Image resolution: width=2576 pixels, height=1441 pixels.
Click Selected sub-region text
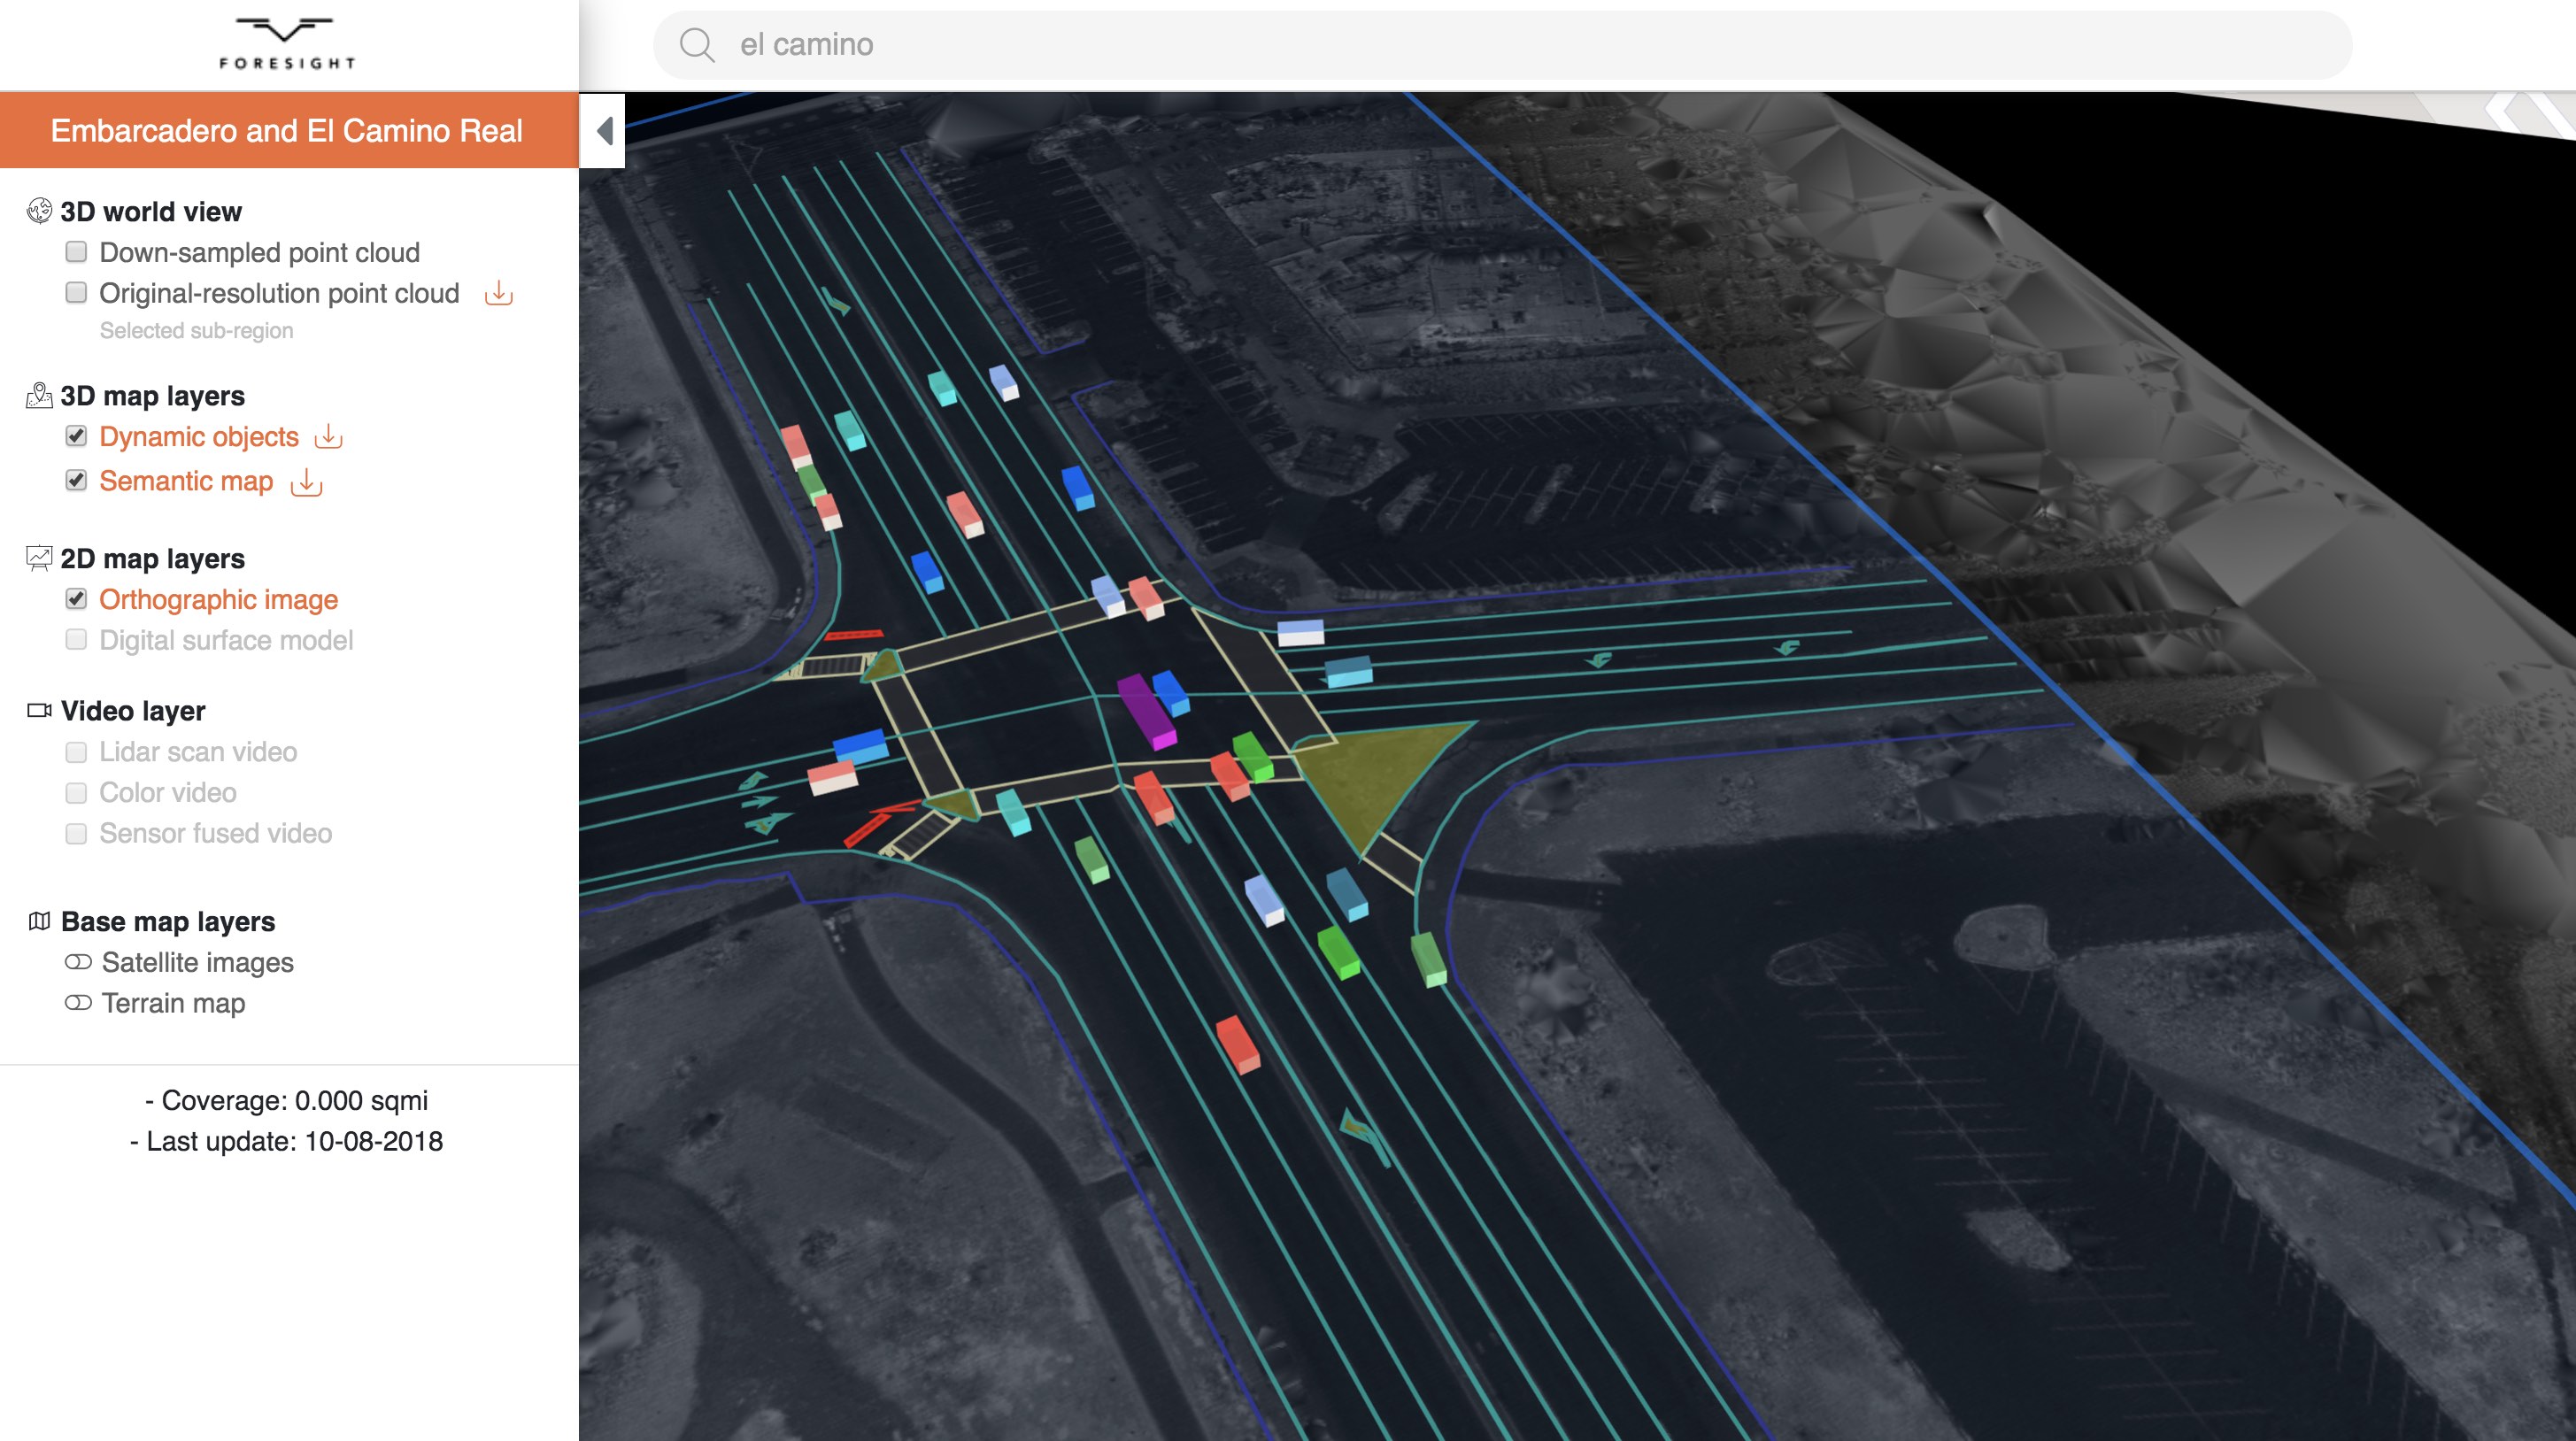pyautogui.click(x=196, y=331)
